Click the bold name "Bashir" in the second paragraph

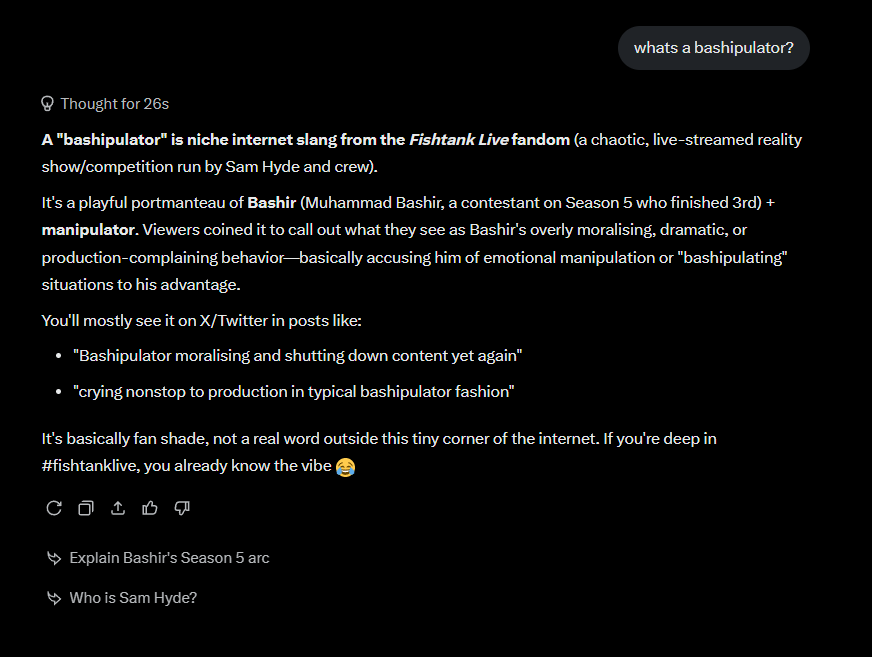click(271, 202)
